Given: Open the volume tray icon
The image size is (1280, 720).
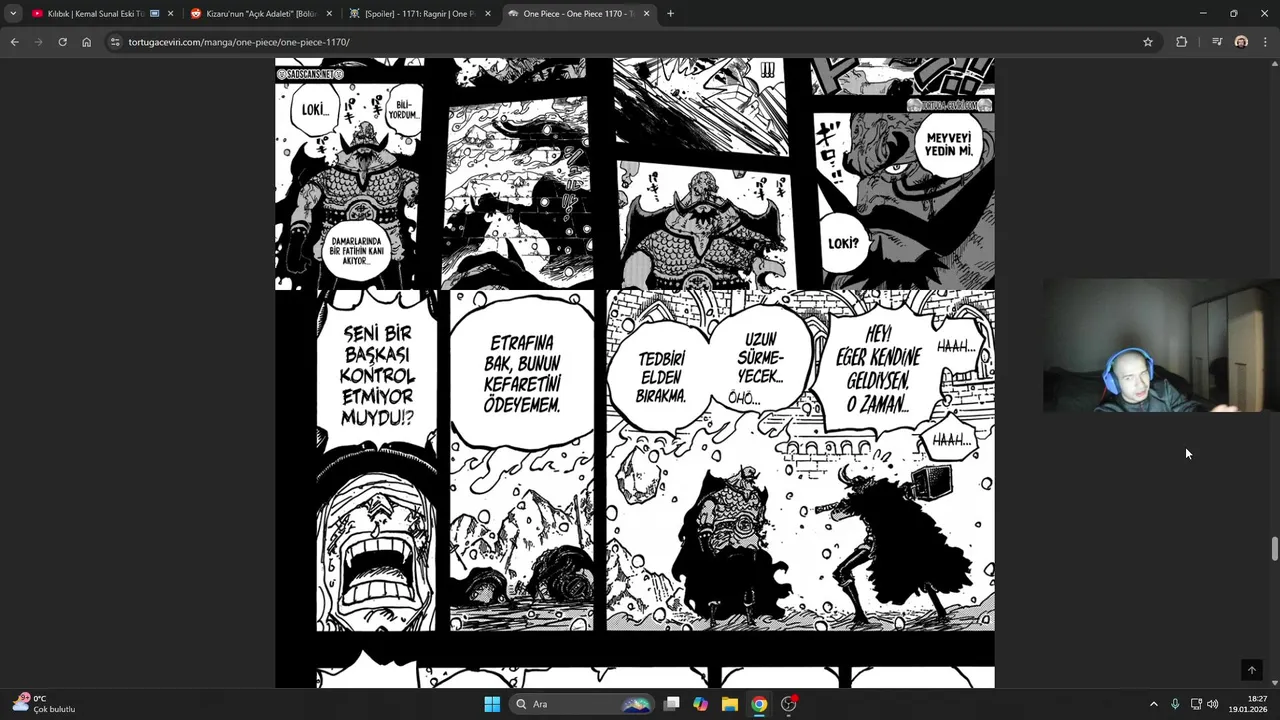Looking at the screenshot, I should [1213, 704].
